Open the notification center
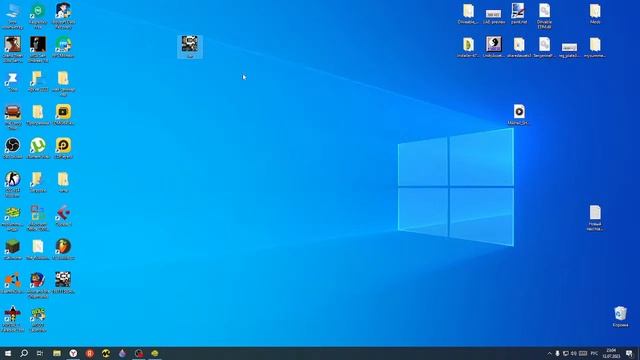640x360 pixels. click(x=629, y=353)
